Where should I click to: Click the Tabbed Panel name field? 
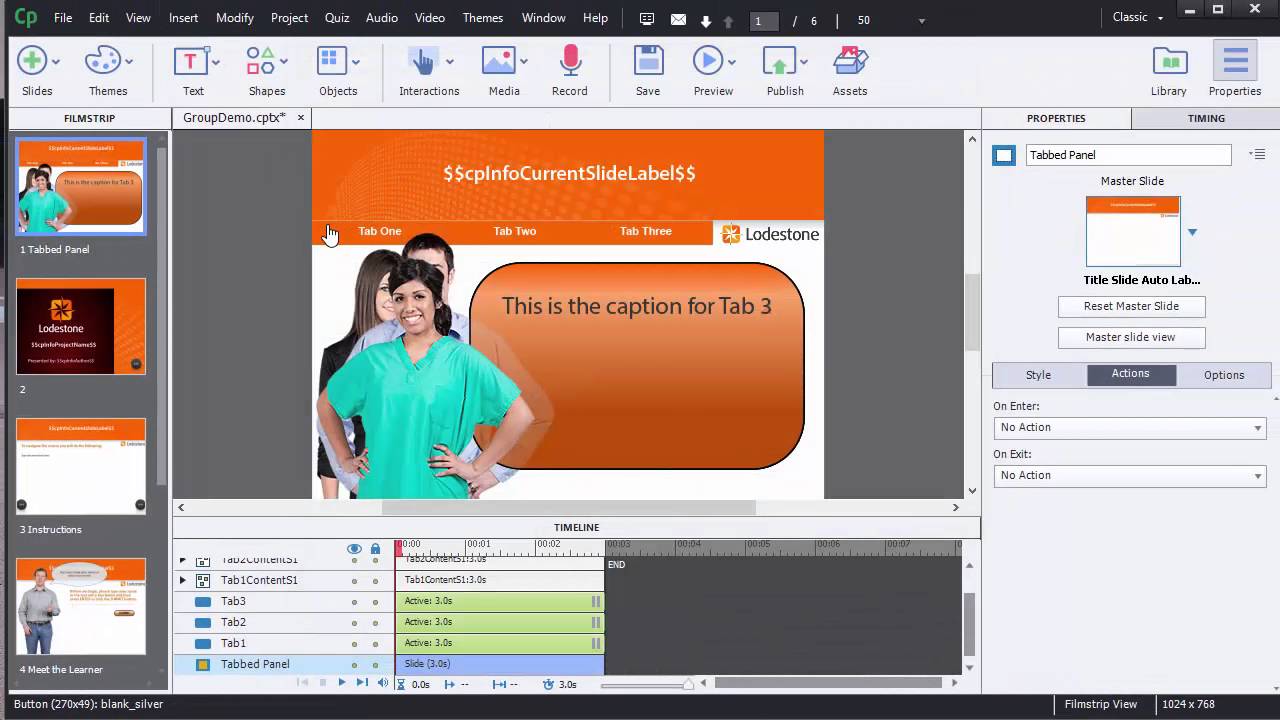[1128, 155]
